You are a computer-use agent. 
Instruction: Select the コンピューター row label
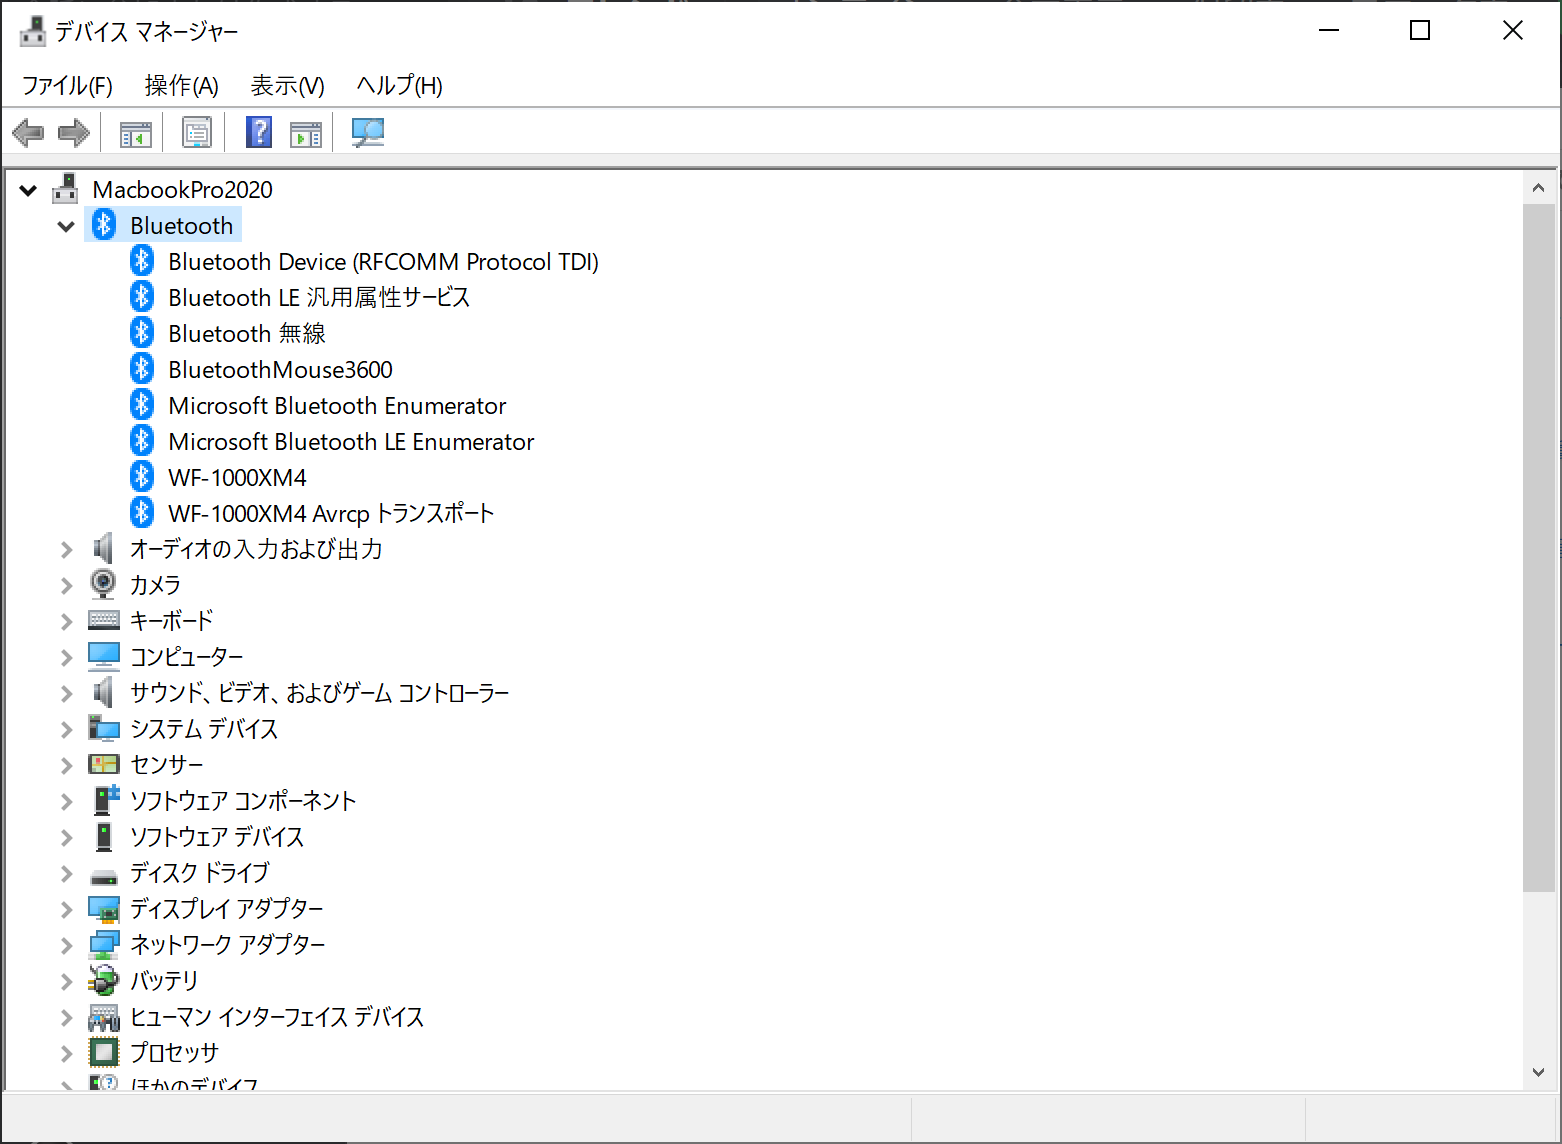point(187,657)
